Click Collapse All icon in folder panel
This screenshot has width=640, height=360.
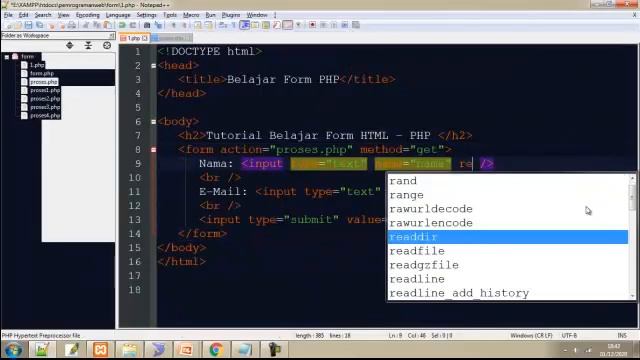88,45
